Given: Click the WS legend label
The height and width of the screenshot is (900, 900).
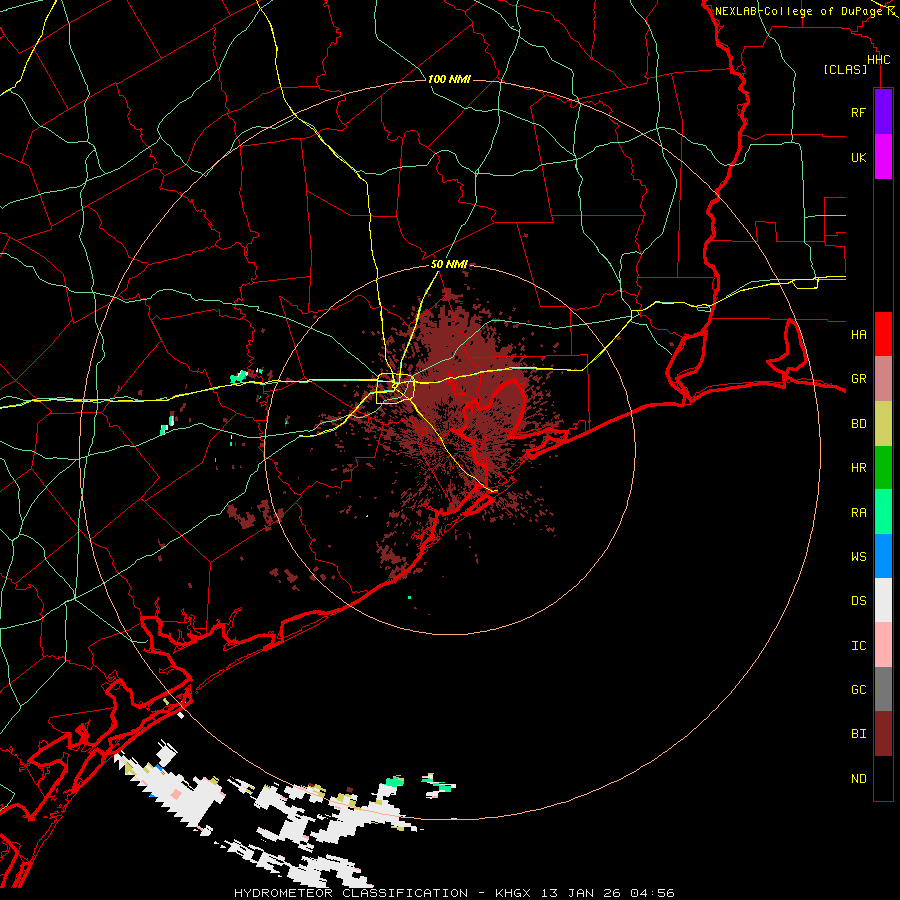Looking at the screenshot, I should click(x=858, y=557).
